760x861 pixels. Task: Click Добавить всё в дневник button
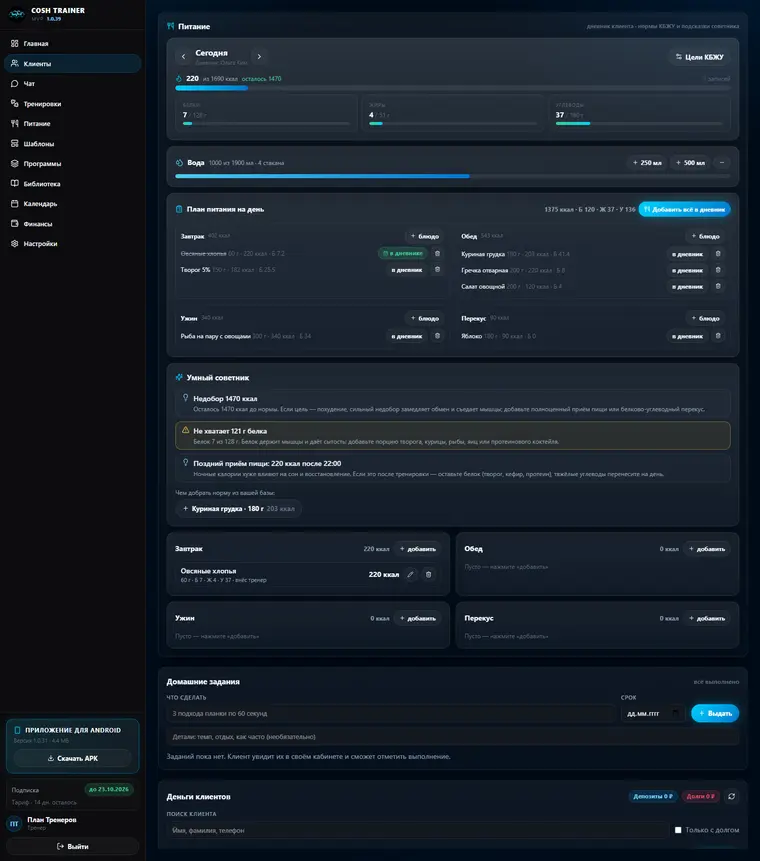684,209
